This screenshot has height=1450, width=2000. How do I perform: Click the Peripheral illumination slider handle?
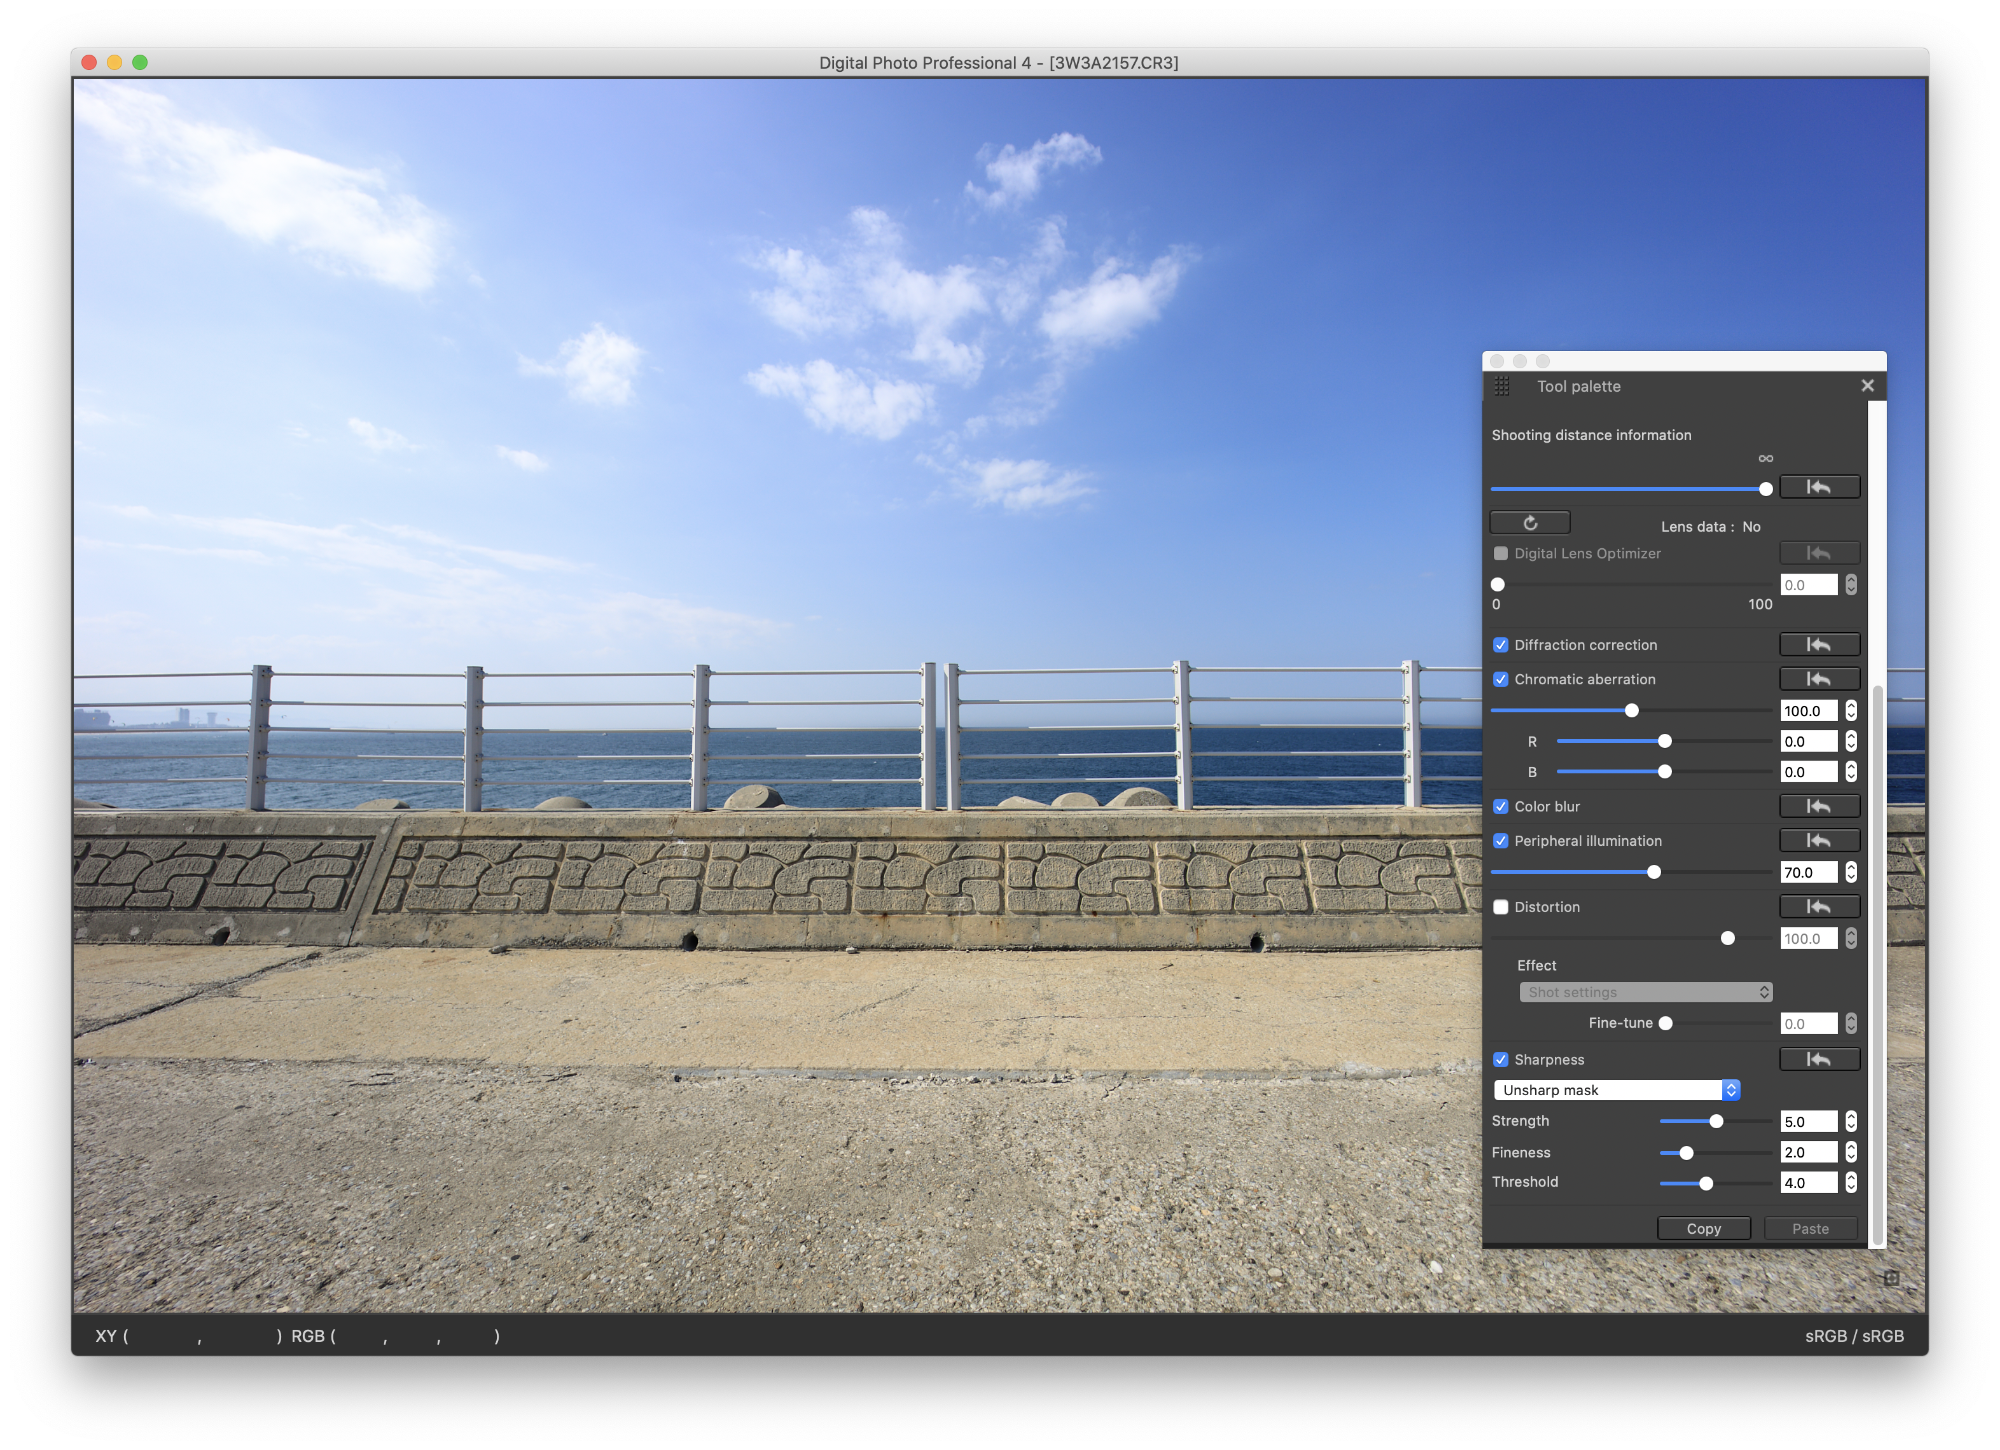click(1654, 872)
